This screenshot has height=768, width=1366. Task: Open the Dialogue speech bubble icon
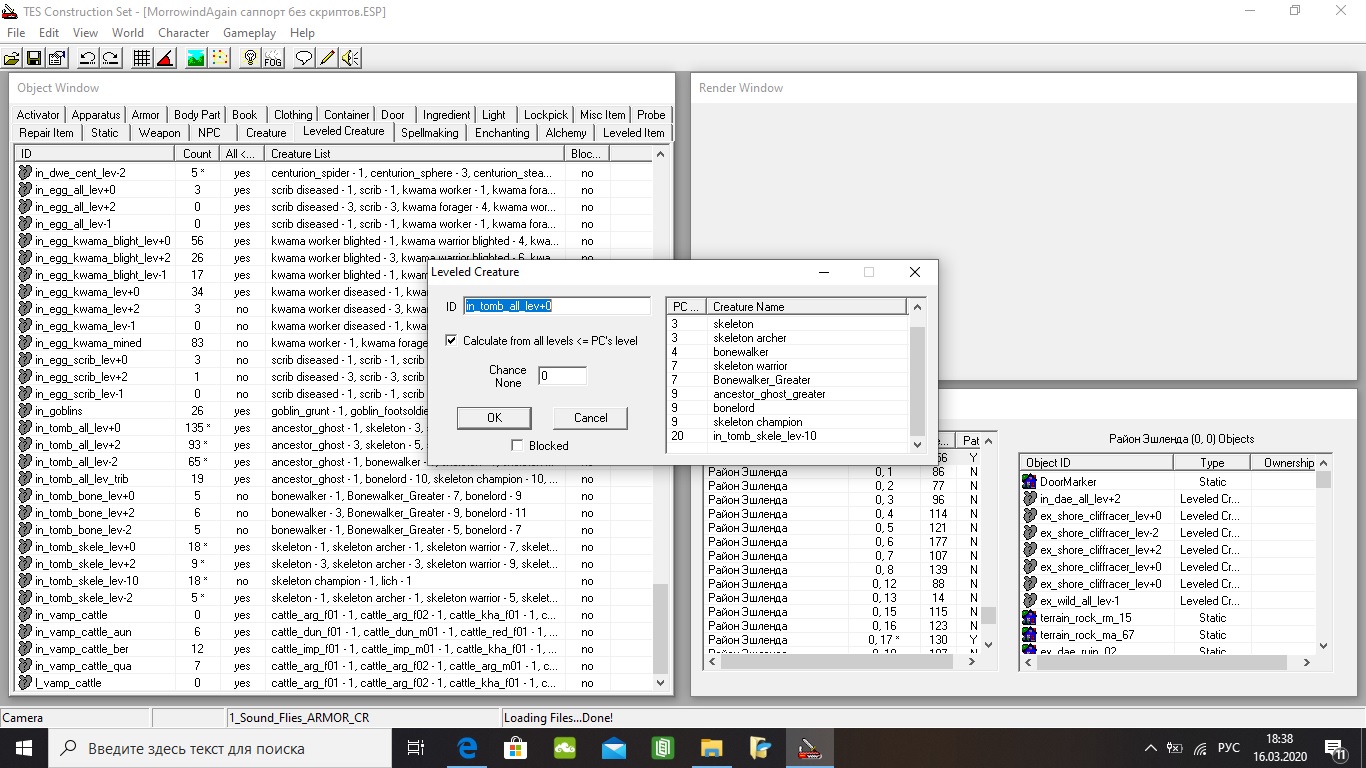tap(304, 58)
